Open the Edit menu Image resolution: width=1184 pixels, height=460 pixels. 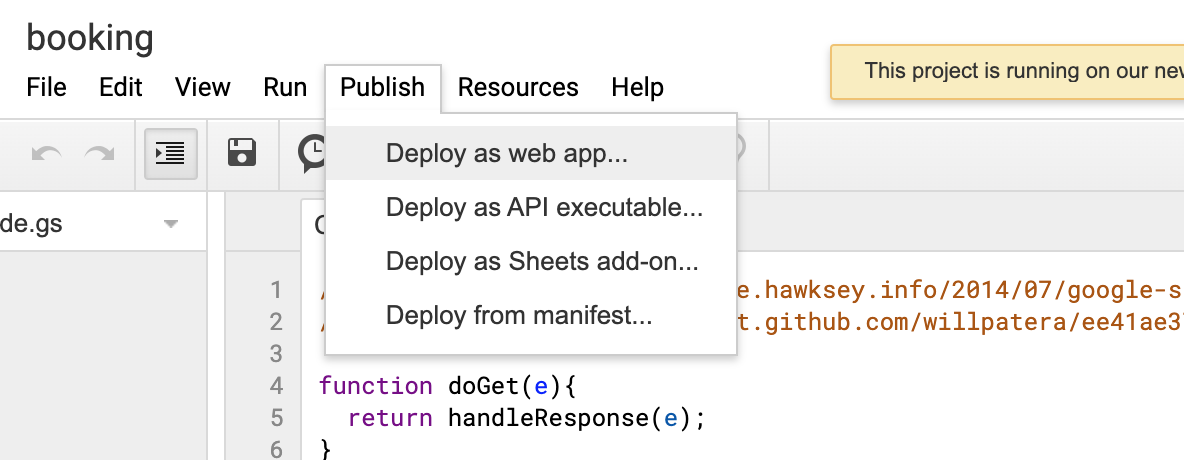point(121,87)
